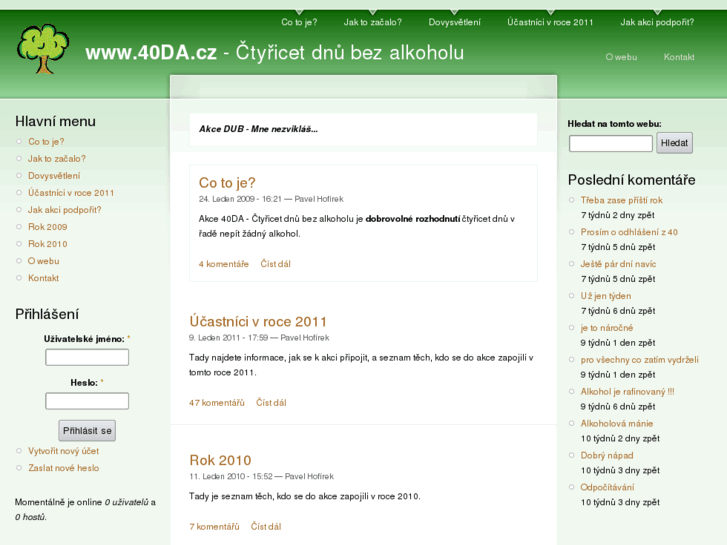Click the 'Přihlásit se' button
The image size is (727, 545).
87,431
